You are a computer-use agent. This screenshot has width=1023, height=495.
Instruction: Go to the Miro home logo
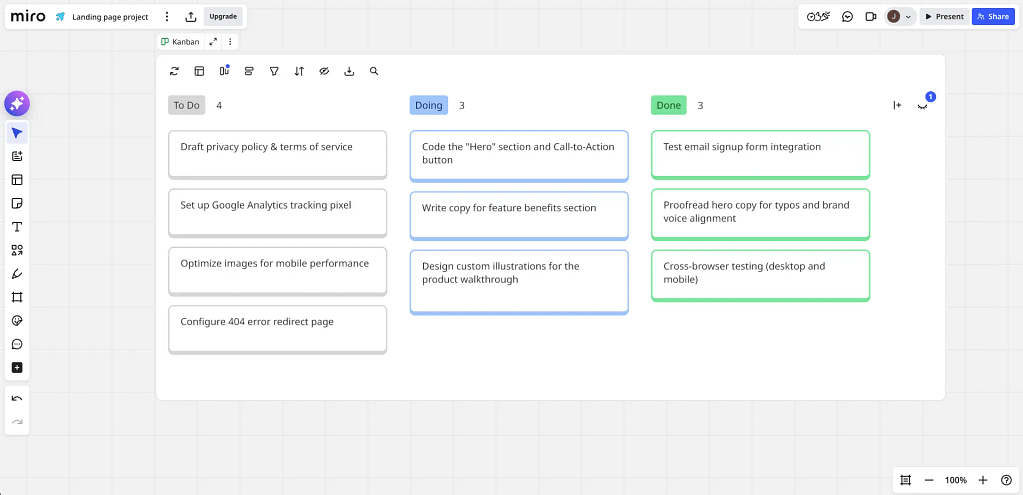tap(28, 16)
